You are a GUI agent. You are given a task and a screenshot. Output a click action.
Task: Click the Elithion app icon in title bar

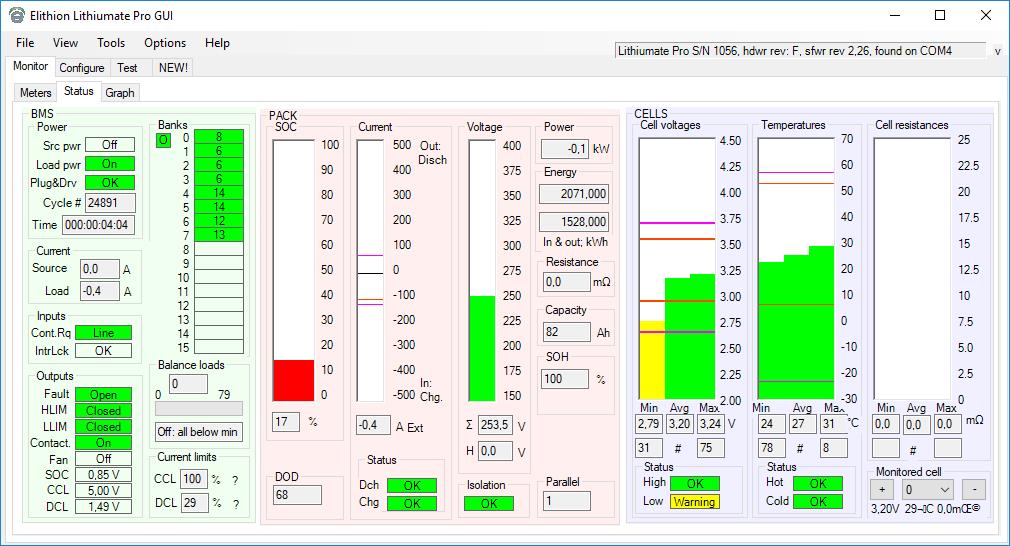[17, 15]
